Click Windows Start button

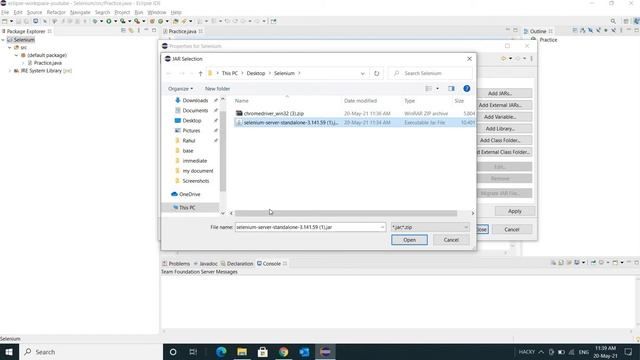[9, 352]
